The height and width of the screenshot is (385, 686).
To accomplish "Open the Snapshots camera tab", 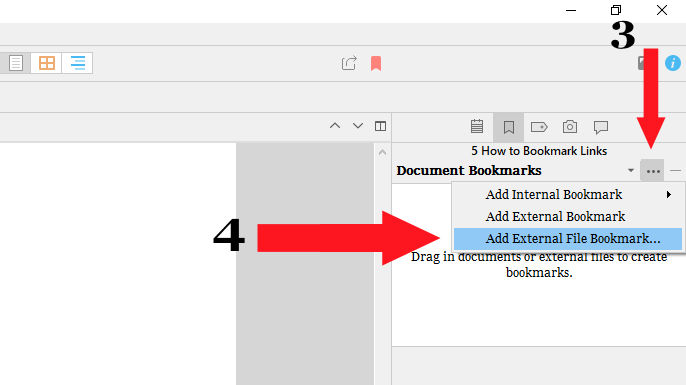I will coord(570,127).
